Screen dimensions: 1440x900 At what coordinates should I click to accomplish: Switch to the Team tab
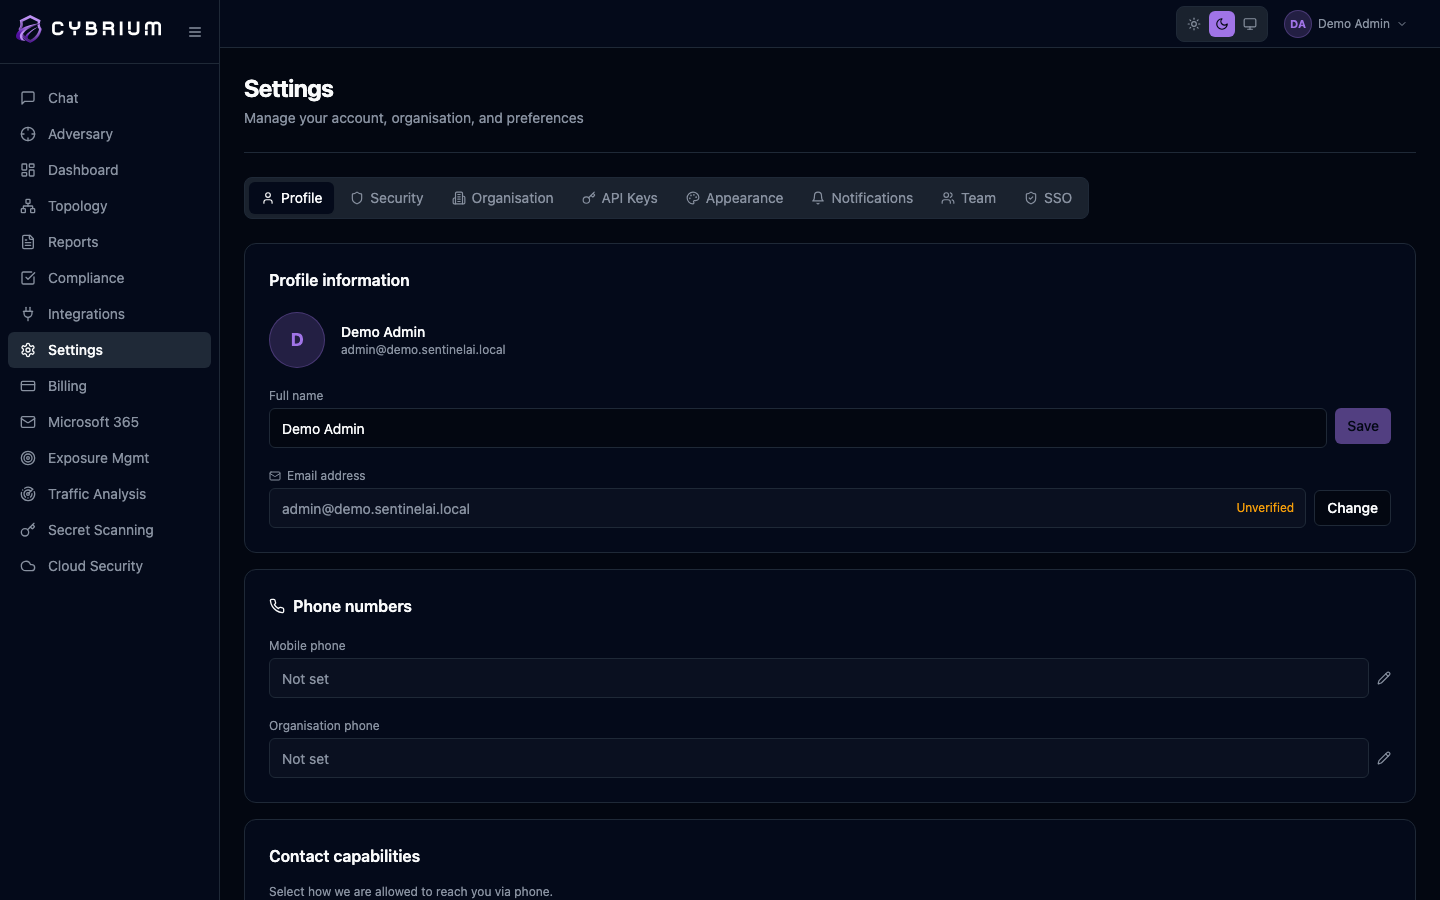coord(969,198)
